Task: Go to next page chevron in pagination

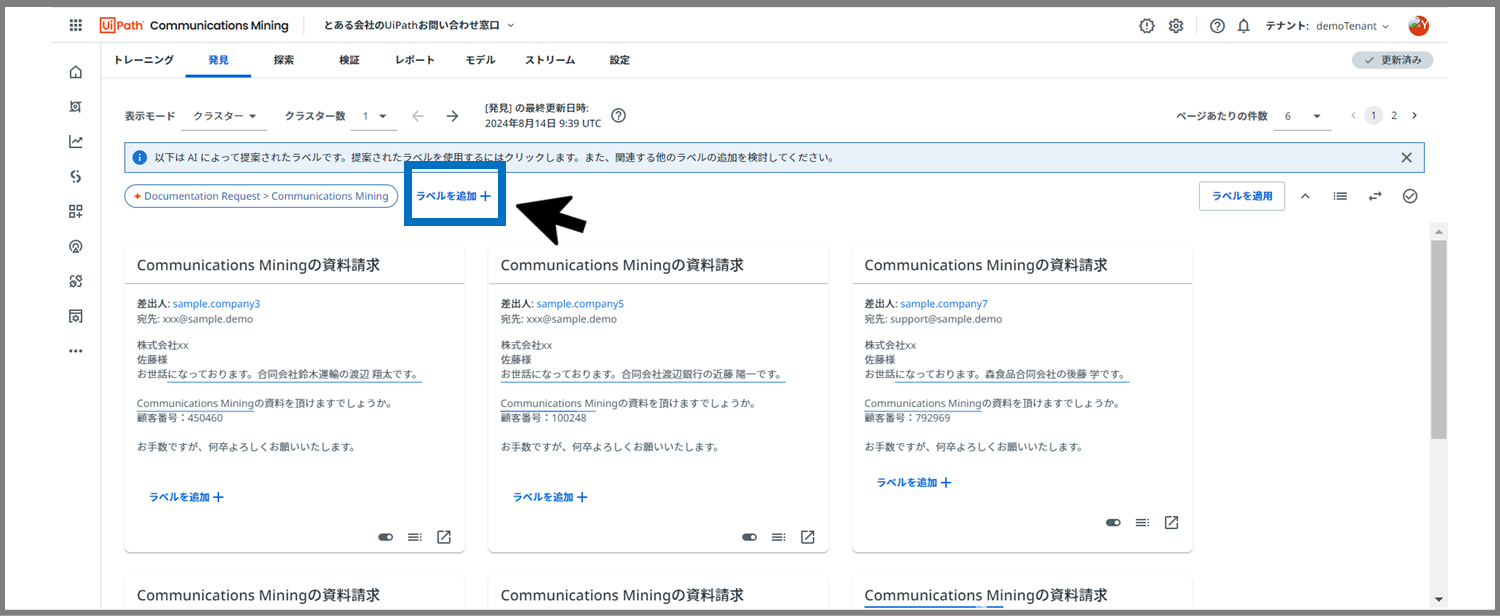Action: tap(1414, 116)
